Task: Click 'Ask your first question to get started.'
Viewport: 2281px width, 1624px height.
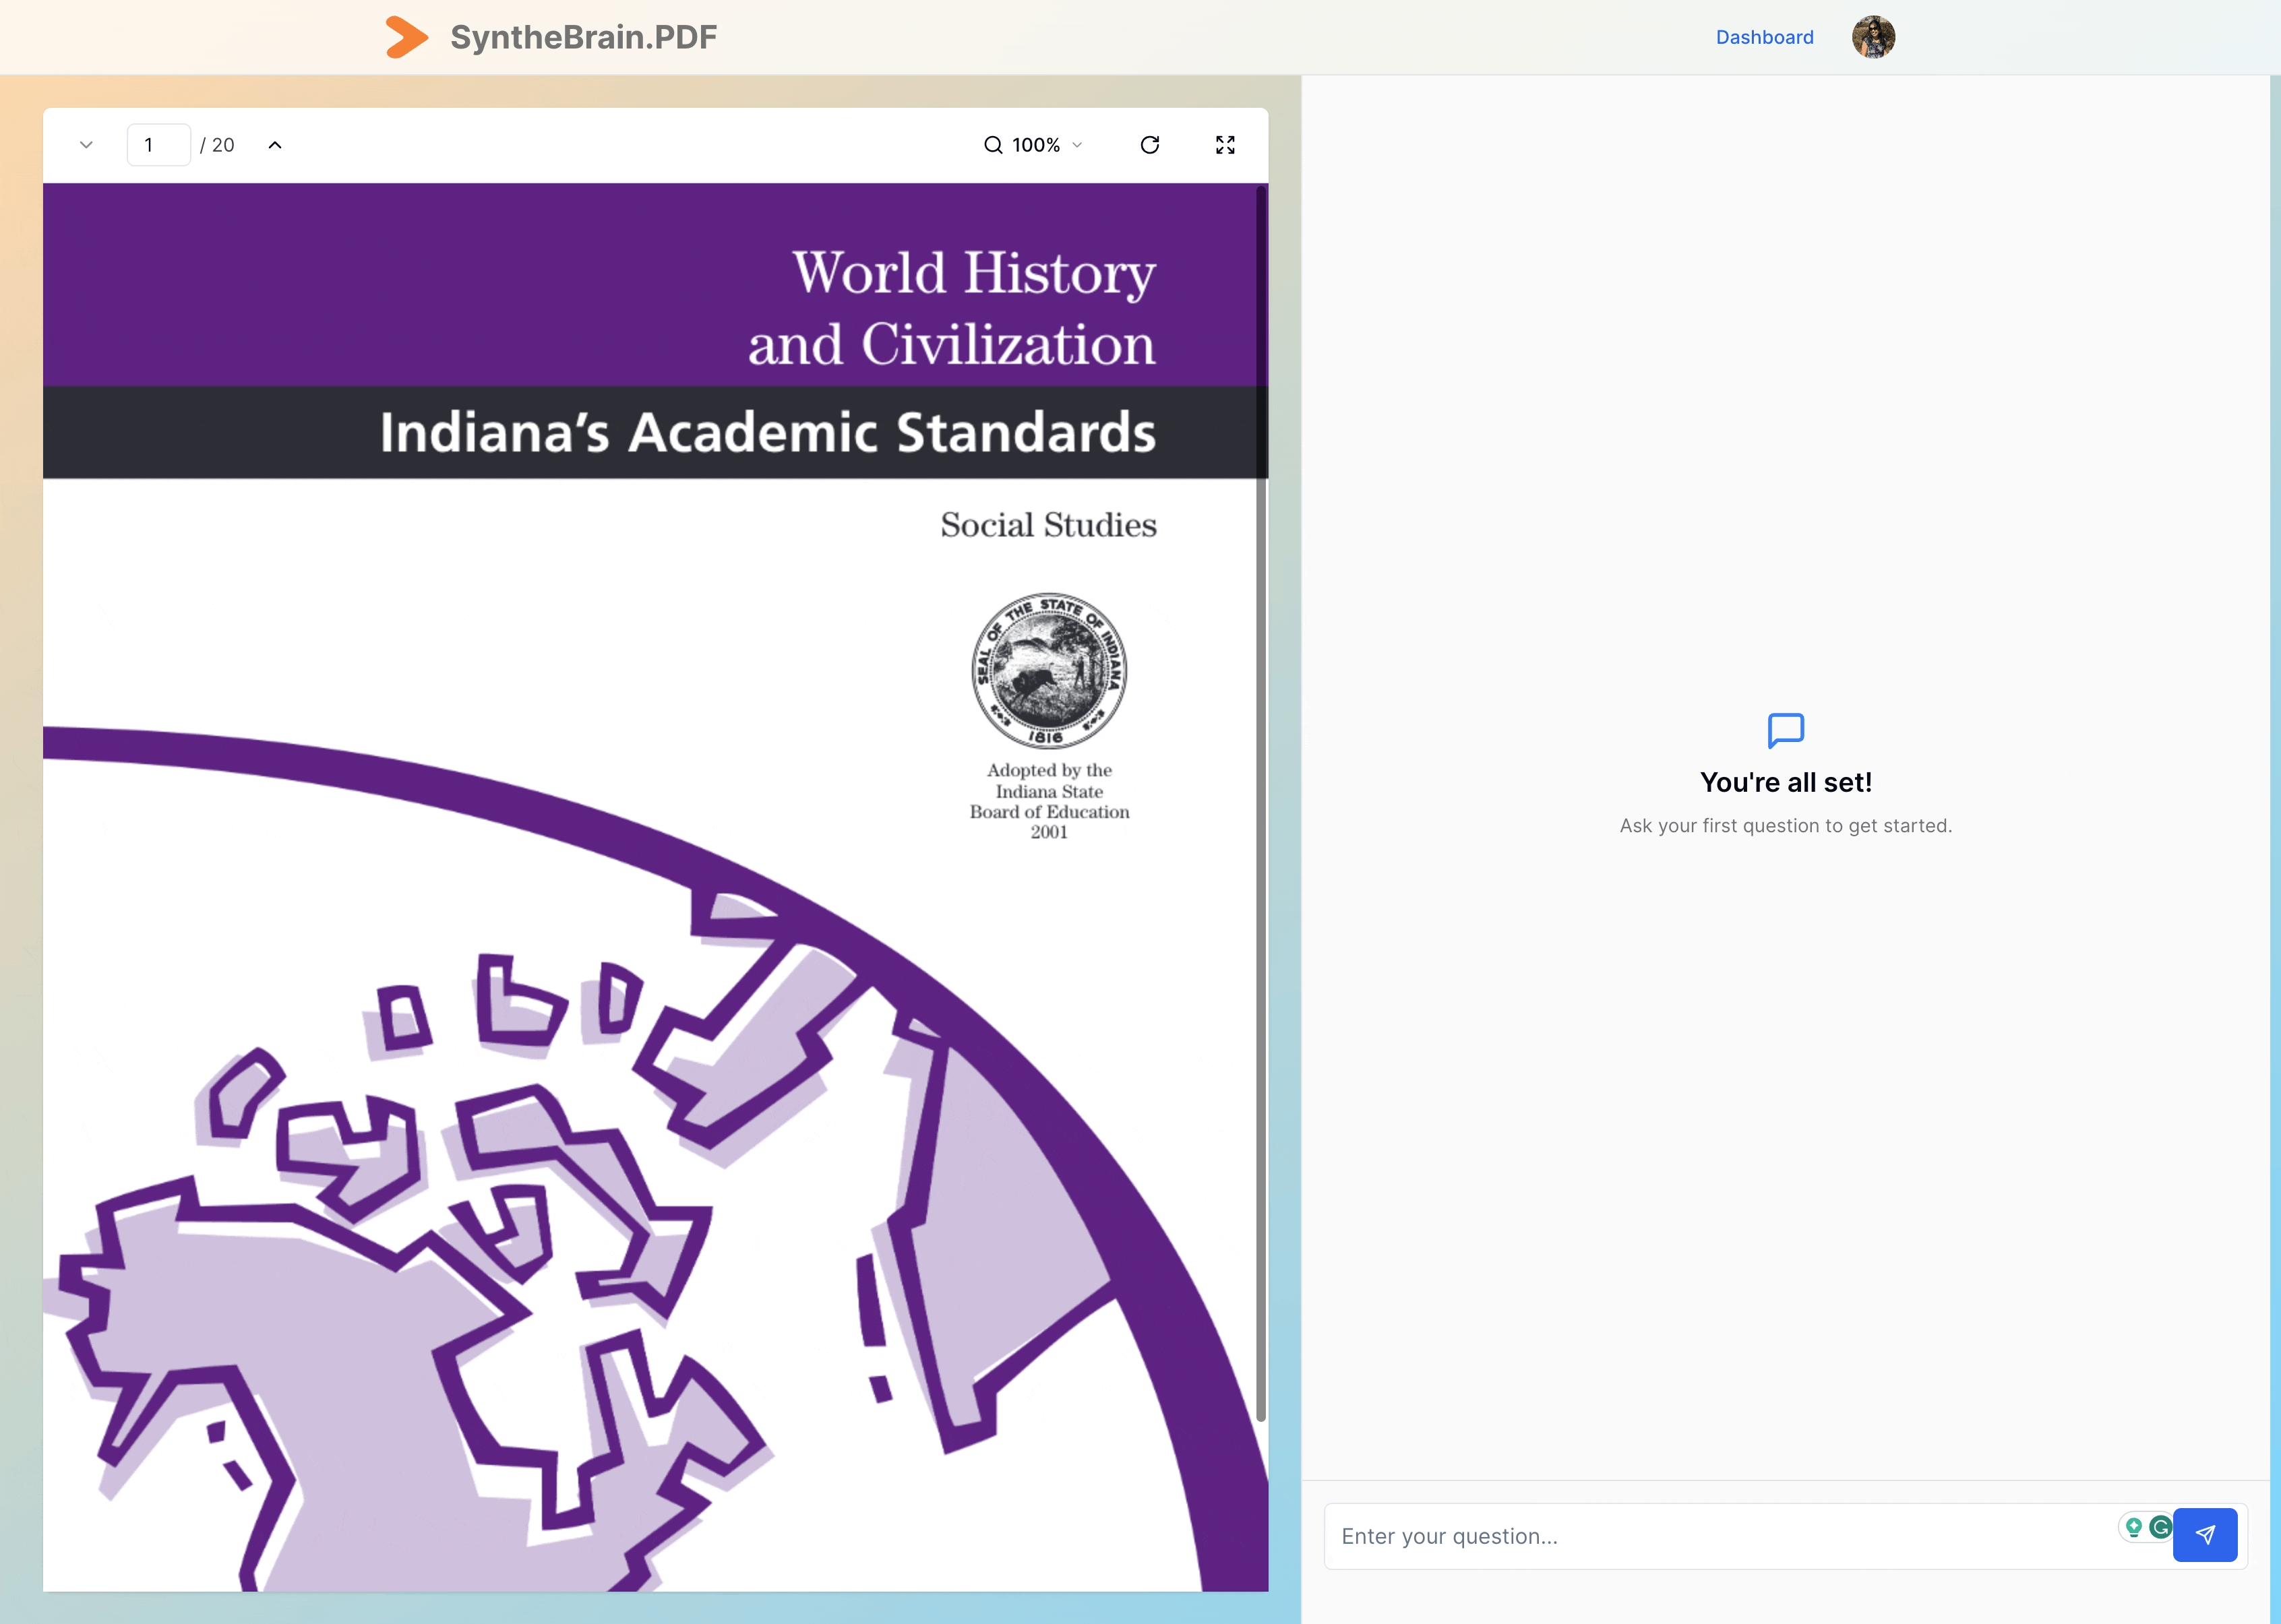Action: tap(1786, 826)
